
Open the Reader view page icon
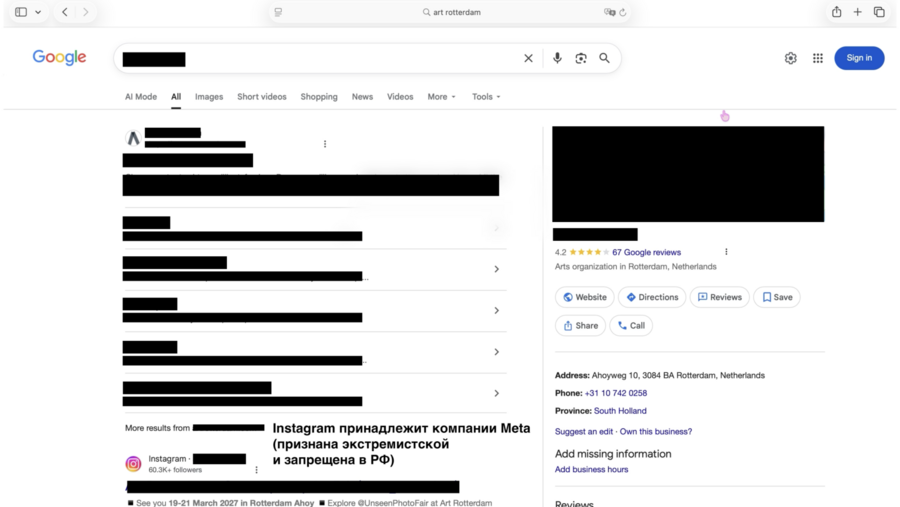(278, 12)
